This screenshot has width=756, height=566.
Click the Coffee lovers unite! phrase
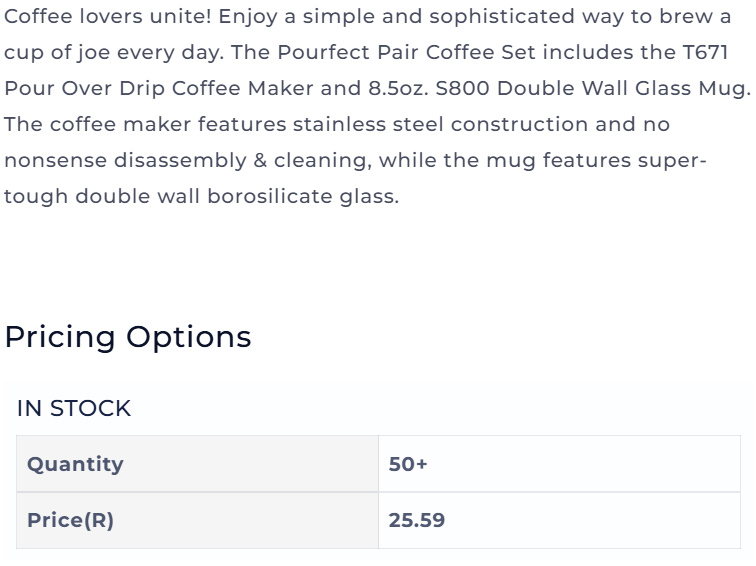[108, 16]
